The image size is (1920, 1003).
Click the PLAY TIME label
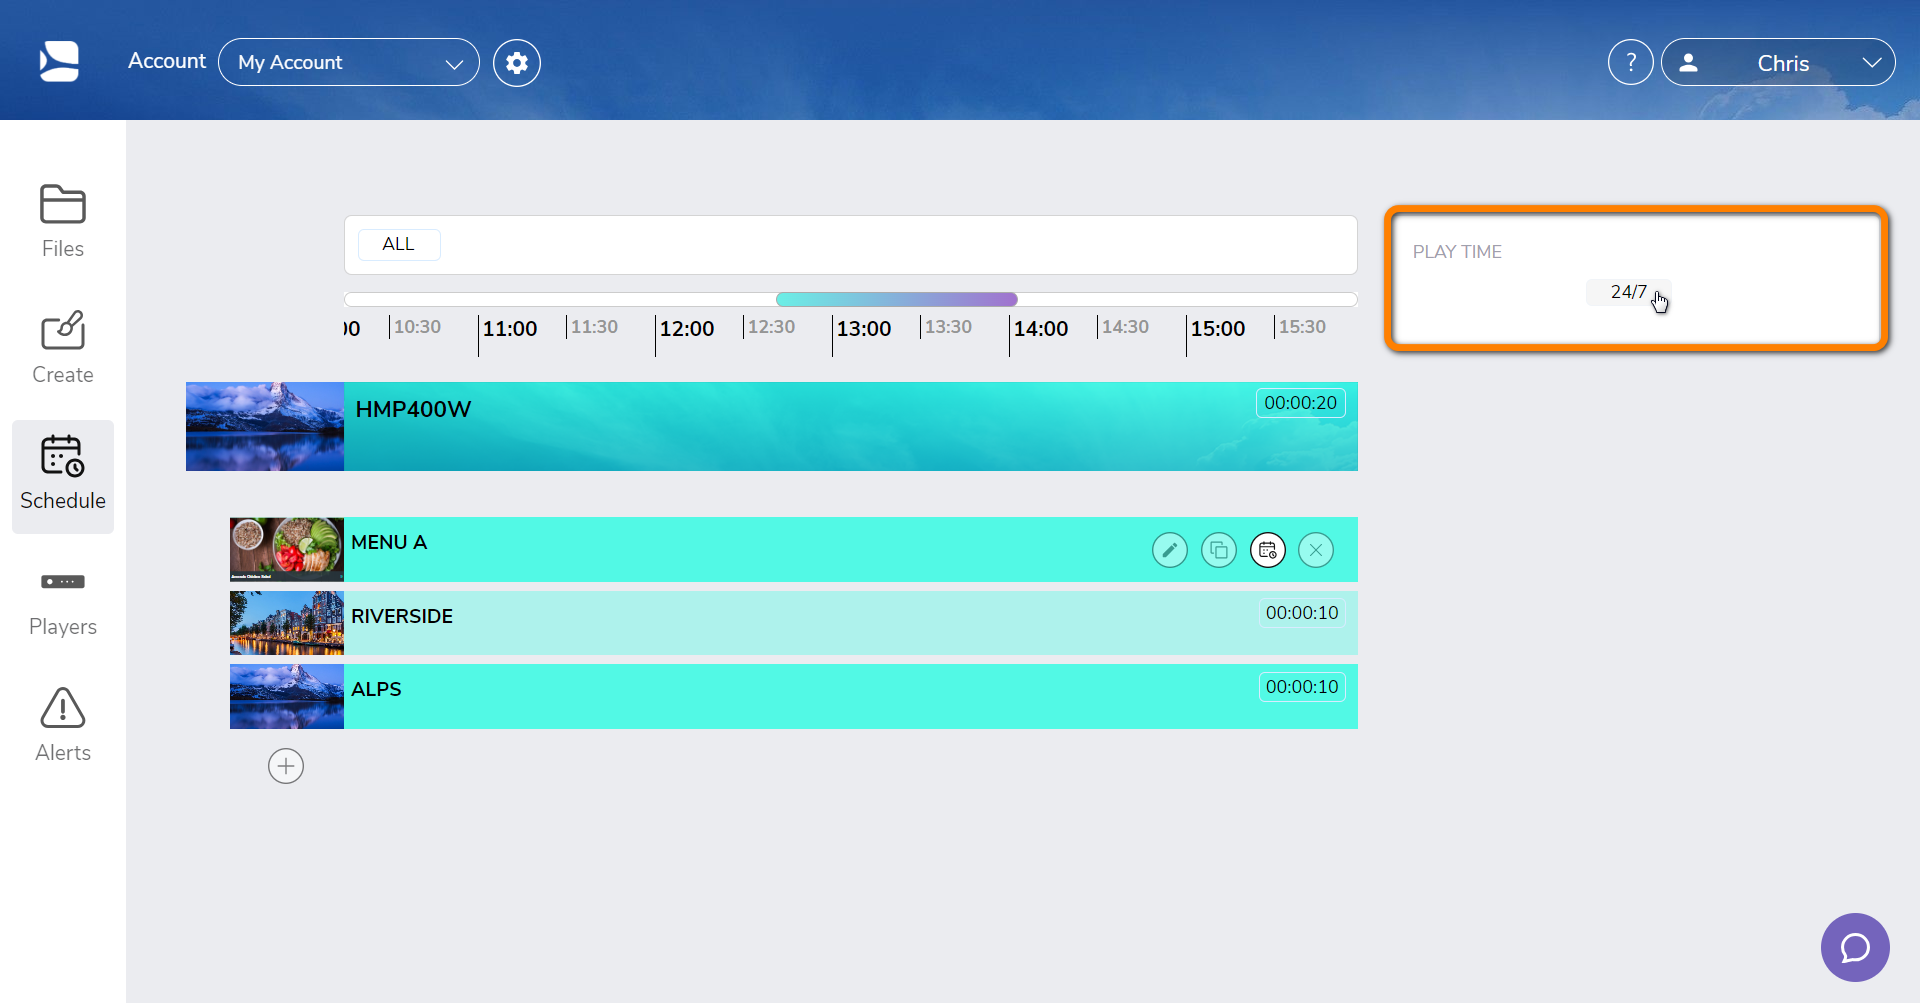pyautogui.click(x=1457, y=252)
